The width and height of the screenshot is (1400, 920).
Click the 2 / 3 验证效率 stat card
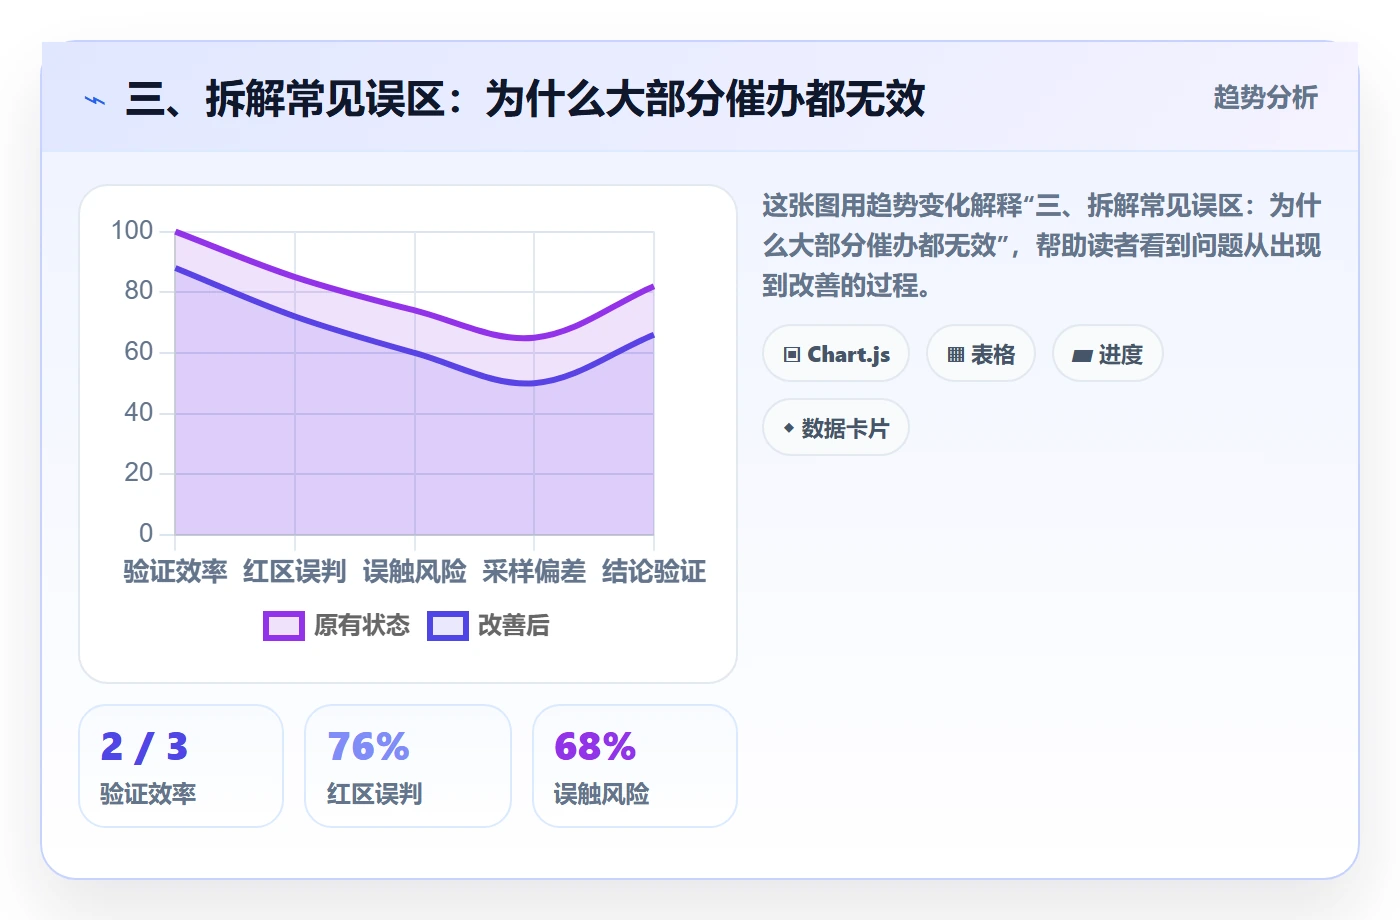[x=181, y=766]
